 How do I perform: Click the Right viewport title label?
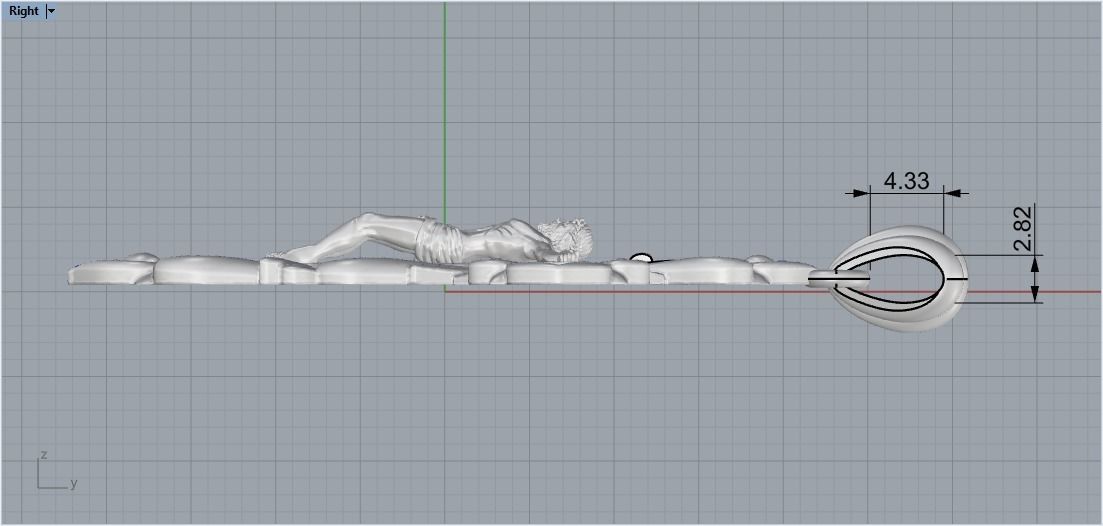(24, 11)
